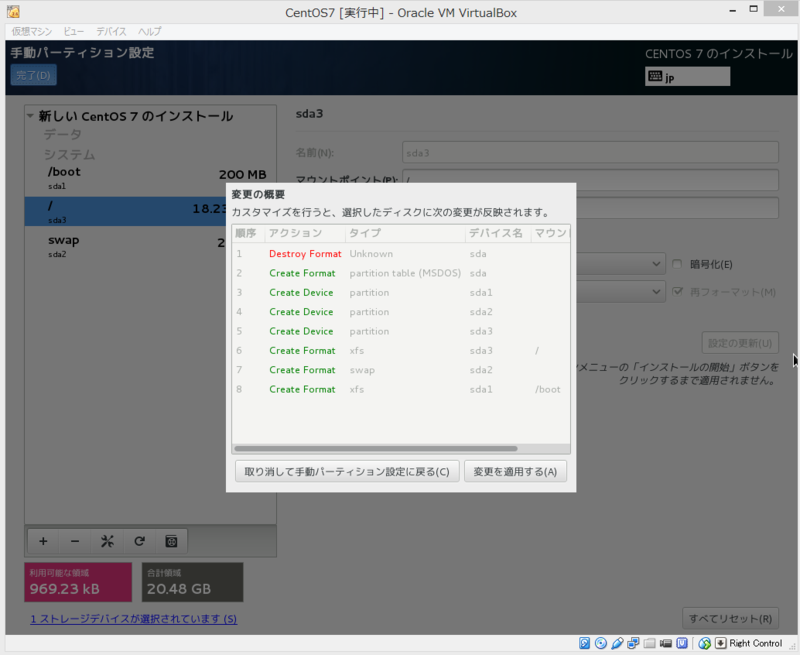This screenshot has height=655, width=800.
Task: Apply changes with 変更を適用する button
Action: click(x=515, y=471)
